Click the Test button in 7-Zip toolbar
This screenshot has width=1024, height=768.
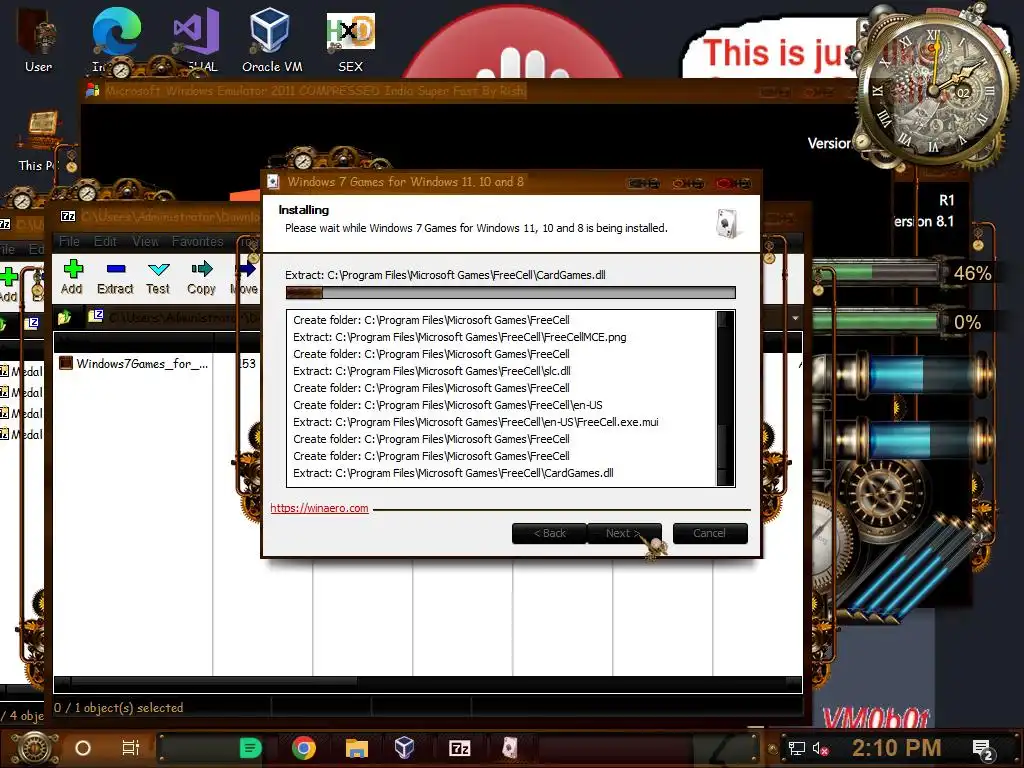(158, 278)
